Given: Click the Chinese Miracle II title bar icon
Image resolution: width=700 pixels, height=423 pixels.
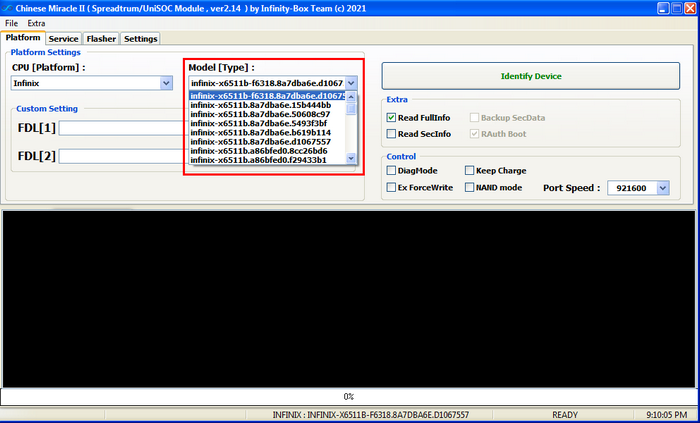Looking at the screenshot, I should (8, 8).
